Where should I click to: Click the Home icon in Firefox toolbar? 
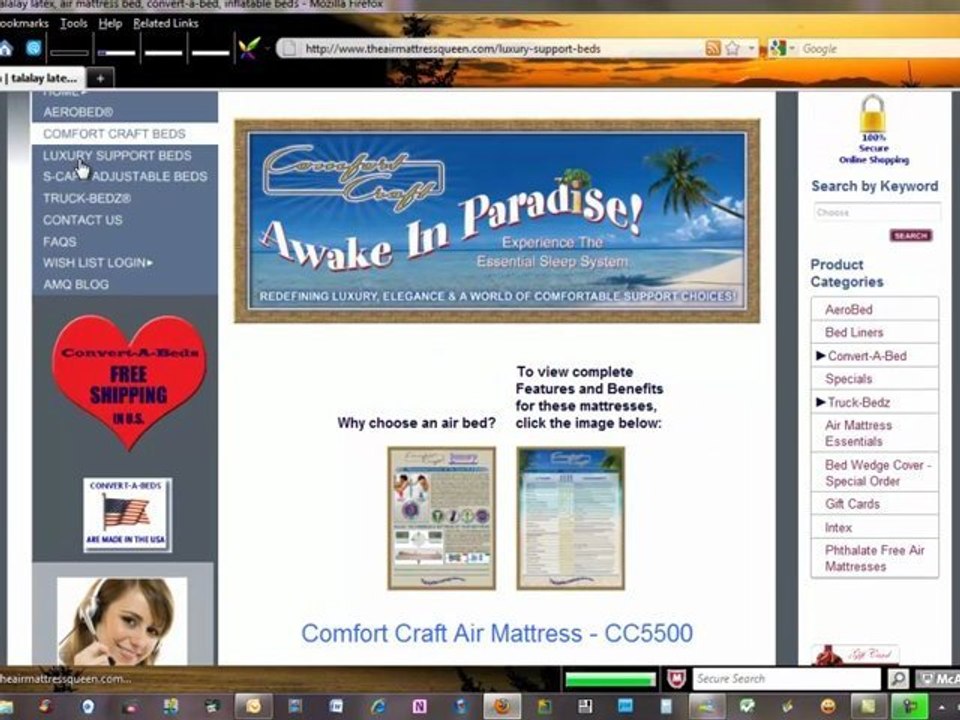coord(6,48)
